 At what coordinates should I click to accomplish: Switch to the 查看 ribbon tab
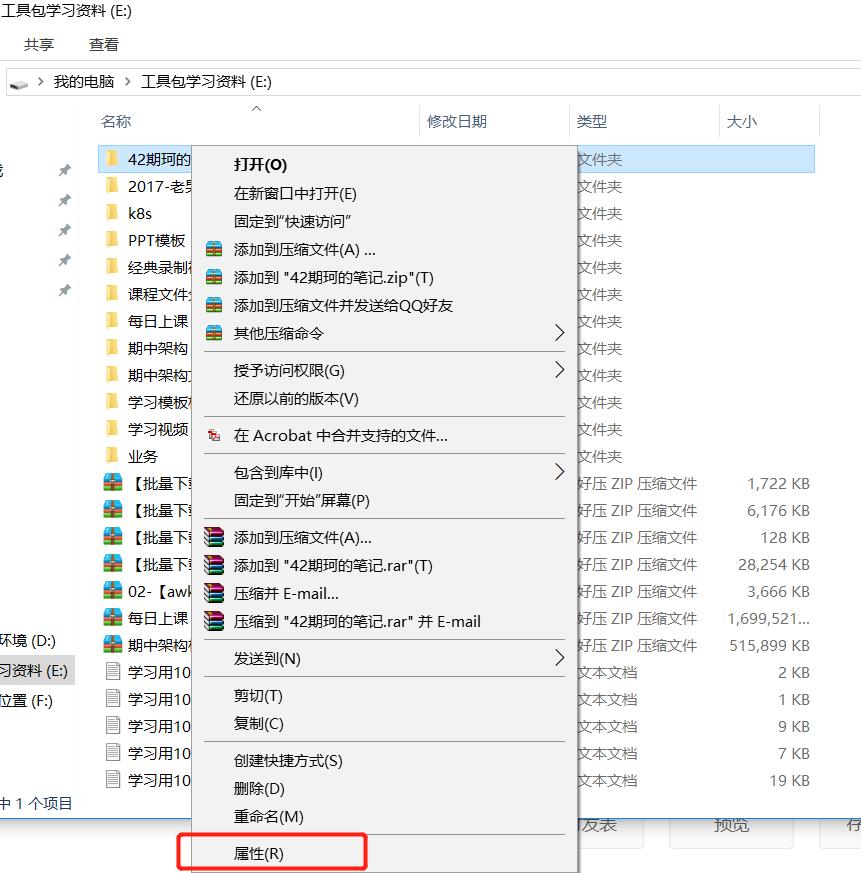point(103,44)
